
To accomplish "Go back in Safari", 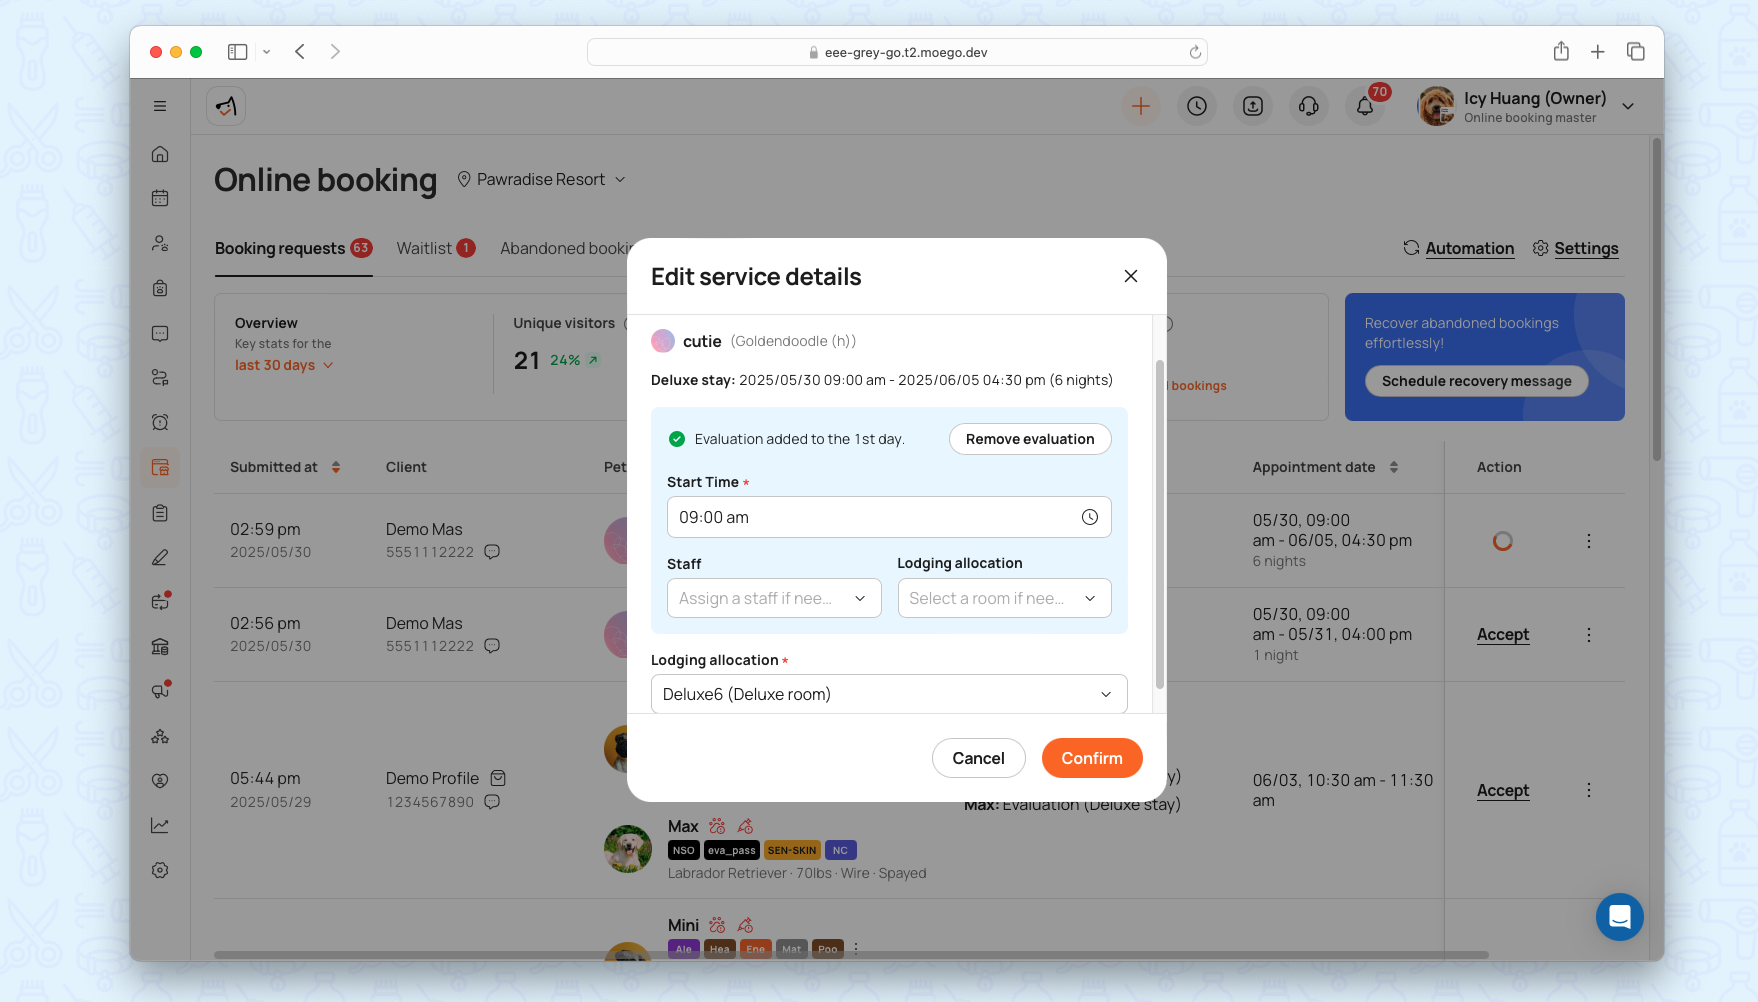I will 300,52.
